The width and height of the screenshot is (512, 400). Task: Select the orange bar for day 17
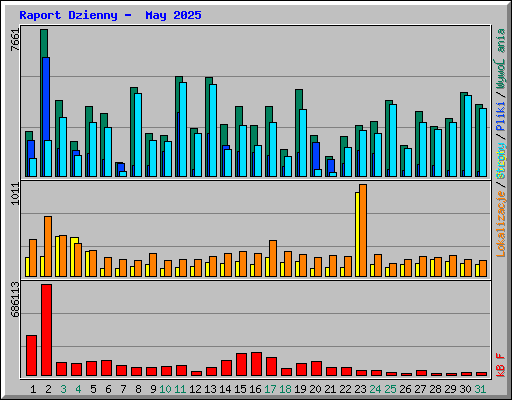[x=273, y=258]
